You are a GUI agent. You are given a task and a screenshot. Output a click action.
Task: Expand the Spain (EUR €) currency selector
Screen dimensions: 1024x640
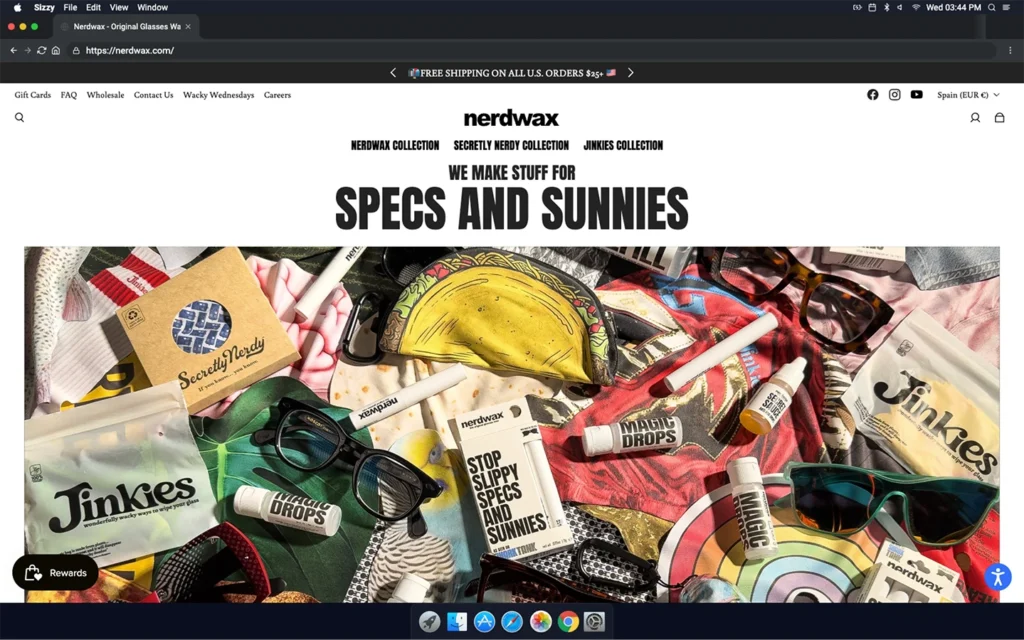[967, 95]
